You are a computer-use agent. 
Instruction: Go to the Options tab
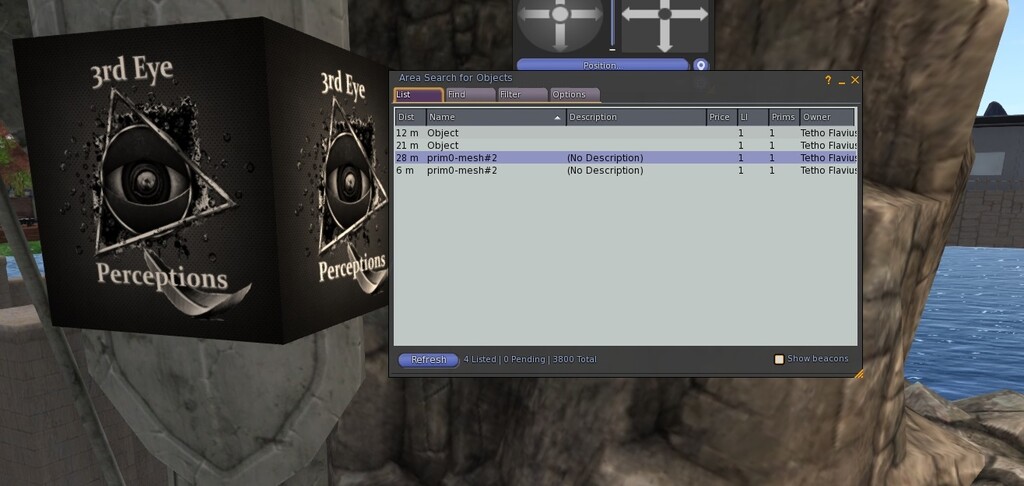point(574,95)
